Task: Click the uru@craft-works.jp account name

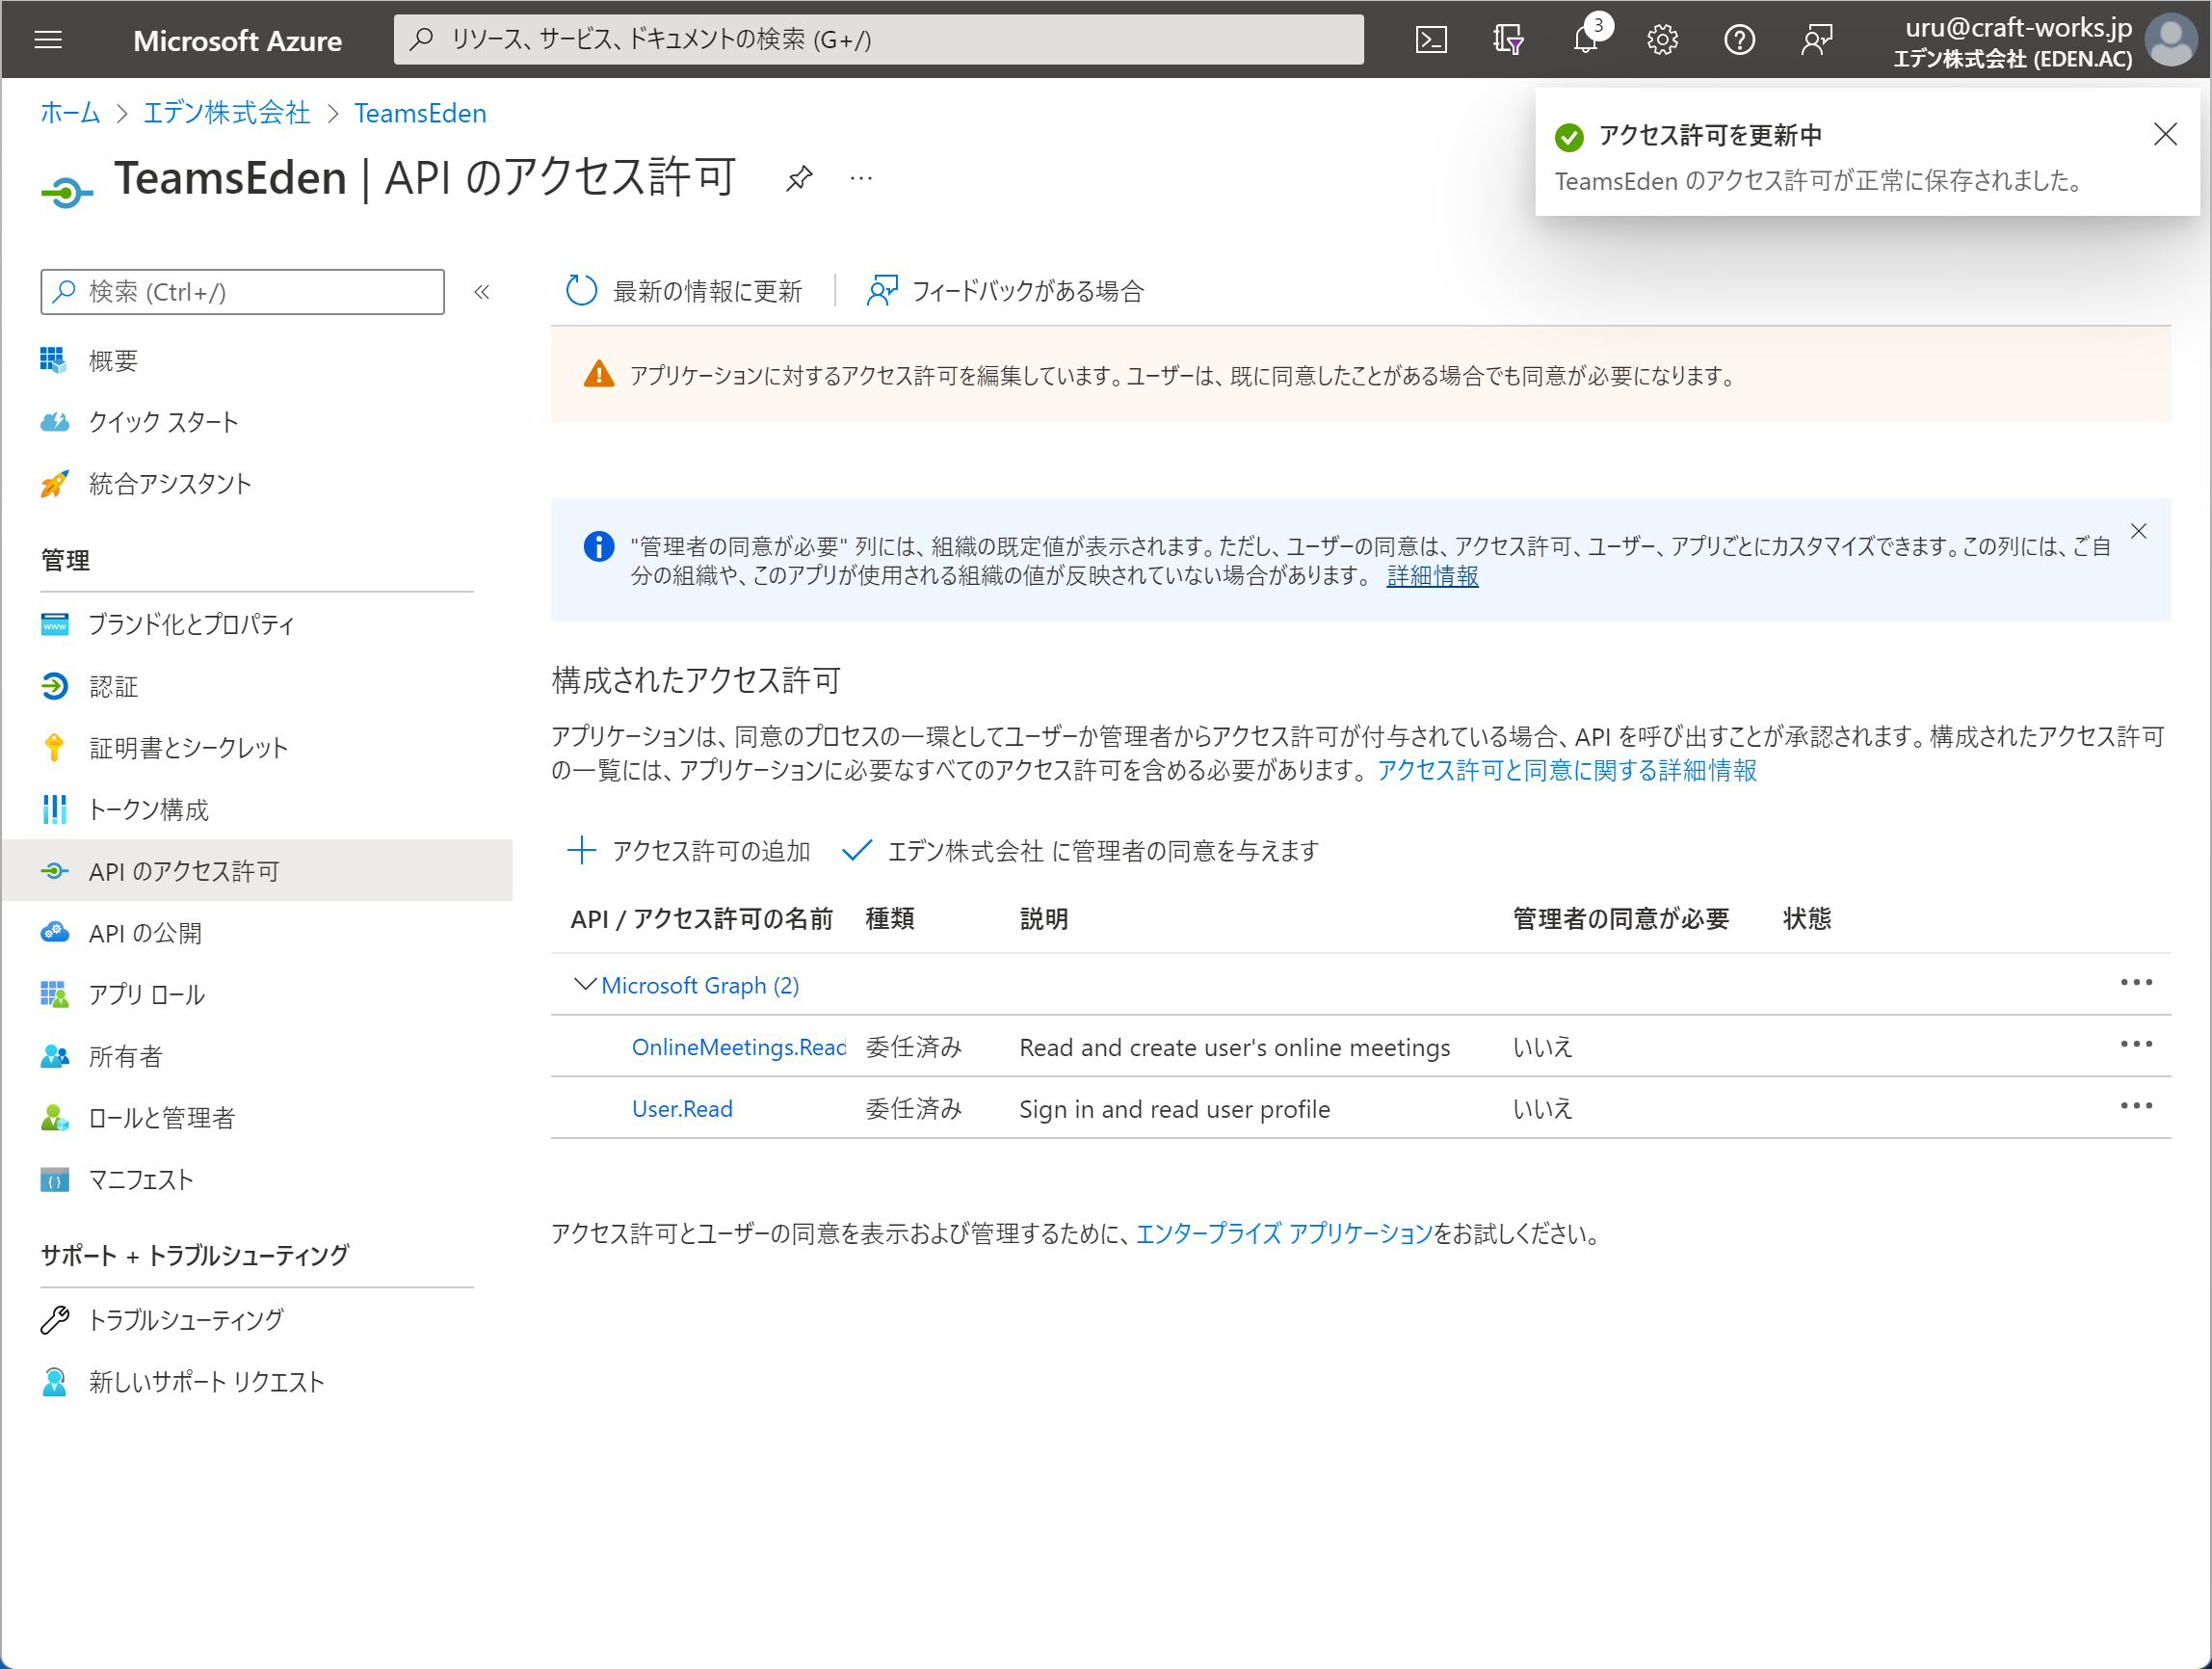Action: coord(2018,27)
